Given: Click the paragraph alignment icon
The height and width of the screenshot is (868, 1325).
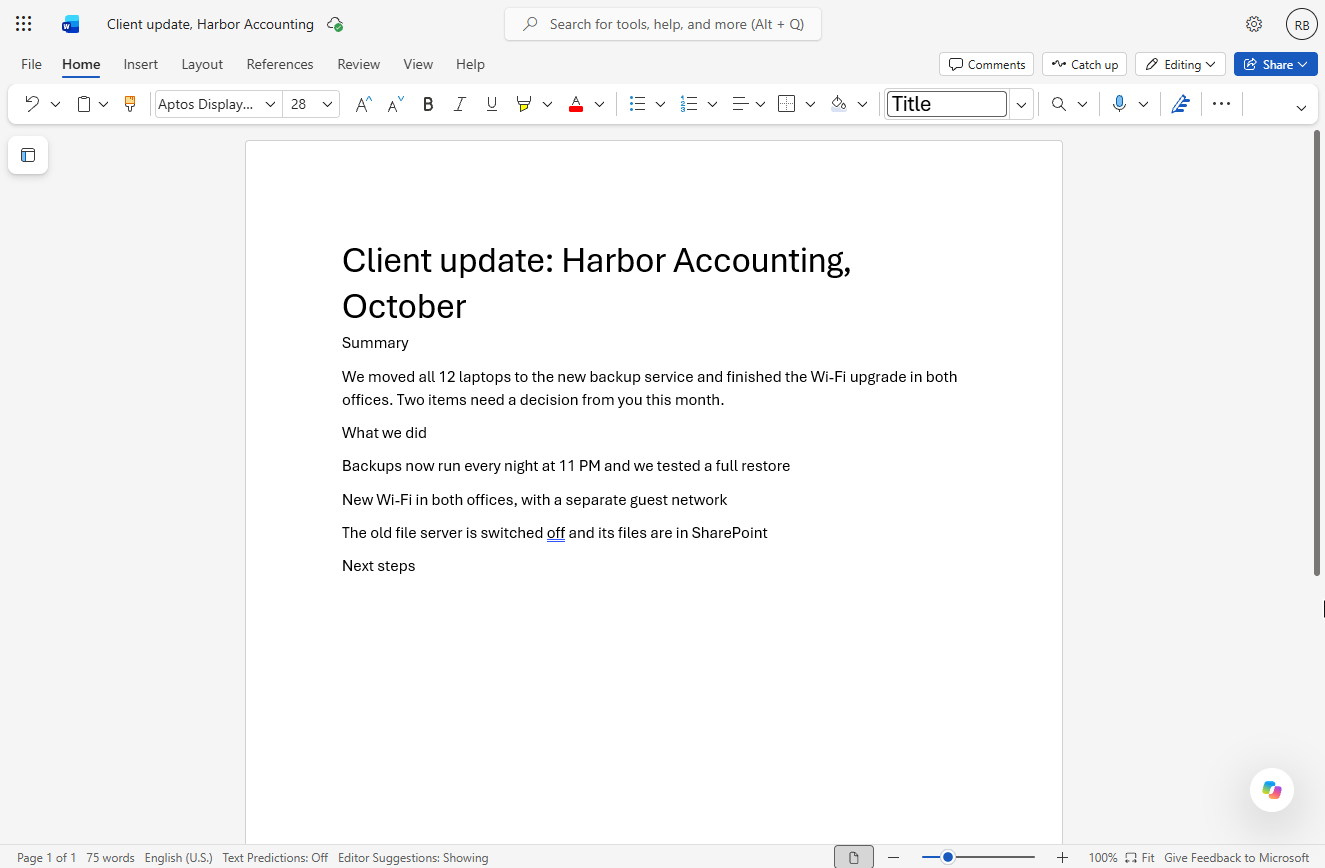Looking at the screenshot, I should click(x=740, y=104).
